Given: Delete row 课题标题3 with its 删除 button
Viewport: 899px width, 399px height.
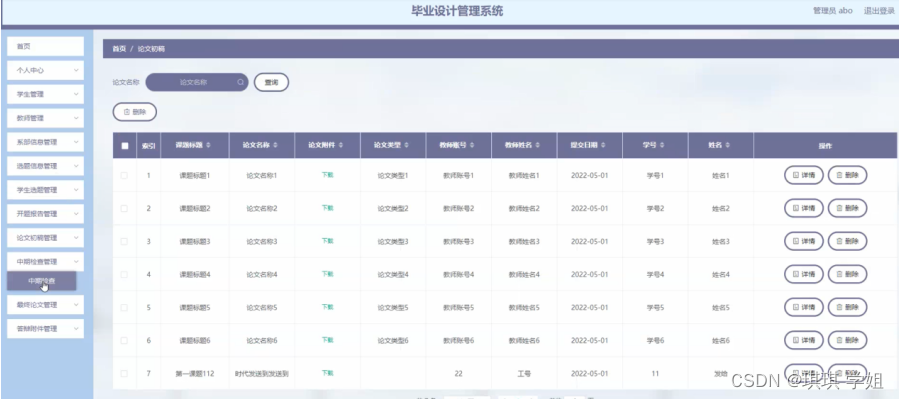Looking at the screenshot, I should 847,241.
